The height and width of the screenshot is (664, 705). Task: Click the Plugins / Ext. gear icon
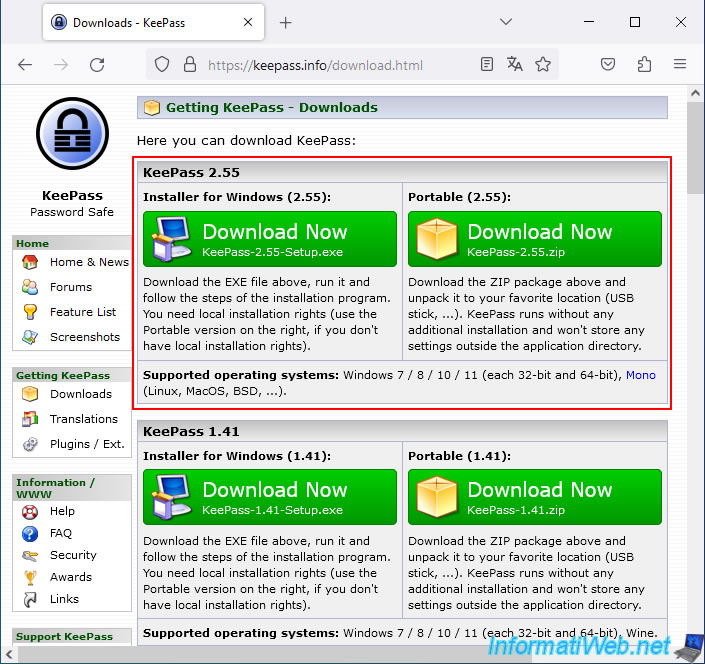click(30, 444)
